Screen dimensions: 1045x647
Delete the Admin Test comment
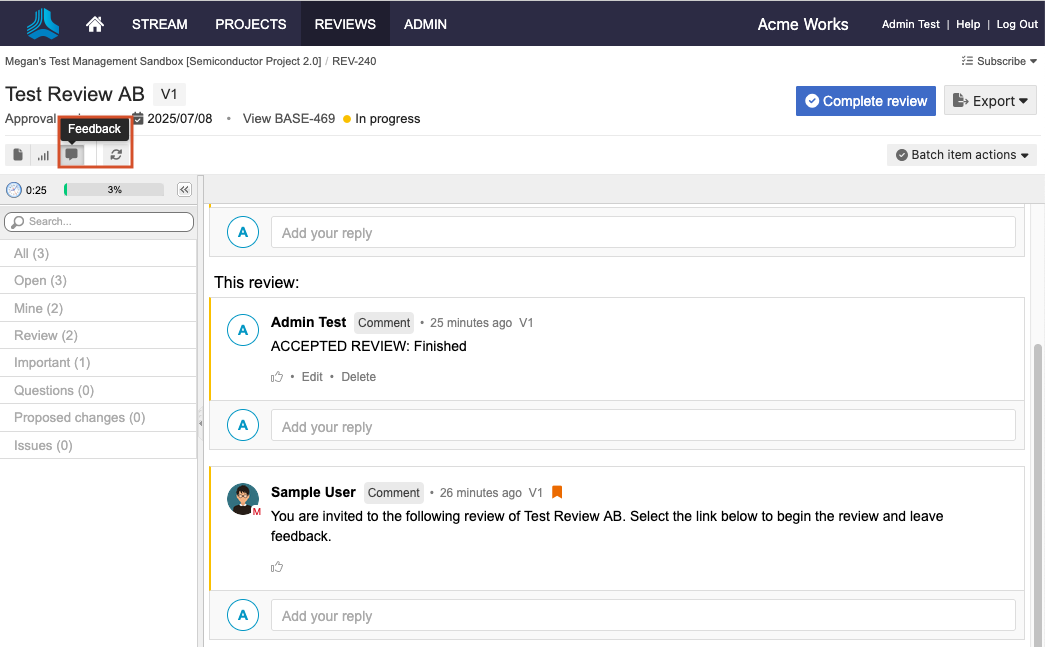pyautogui.click(x=358, y=377)
